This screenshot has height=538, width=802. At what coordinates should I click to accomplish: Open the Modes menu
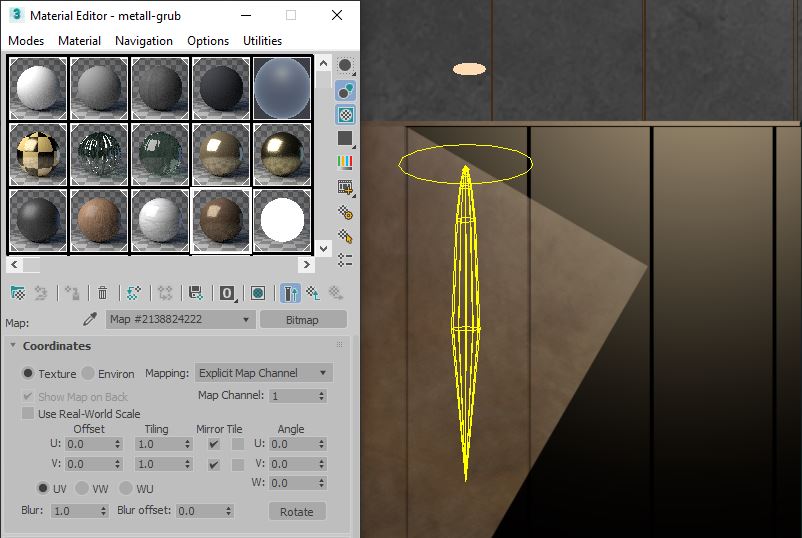click(26, 41)
